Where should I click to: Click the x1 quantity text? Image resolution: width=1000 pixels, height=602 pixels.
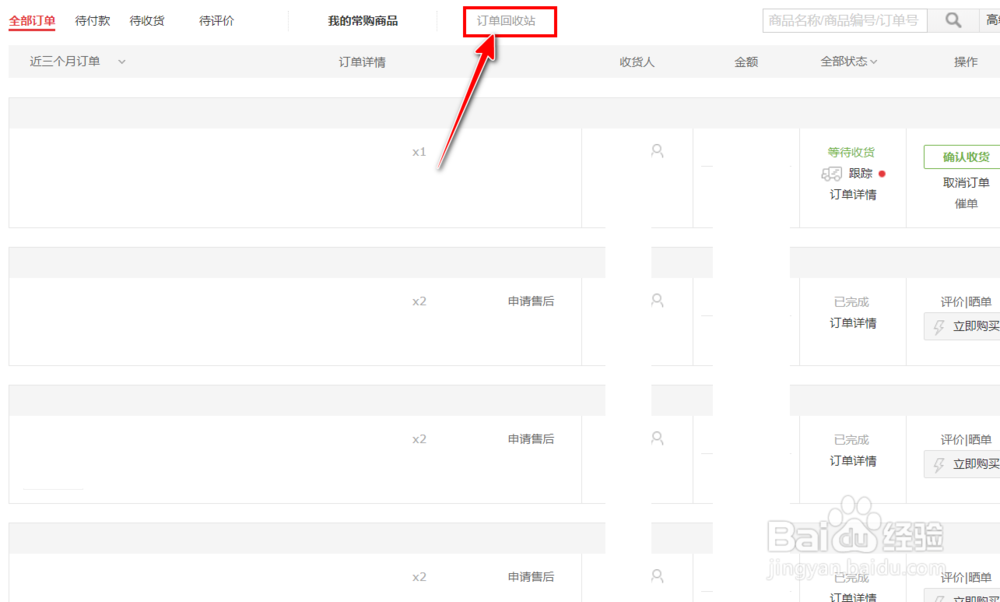coord(419,152)
